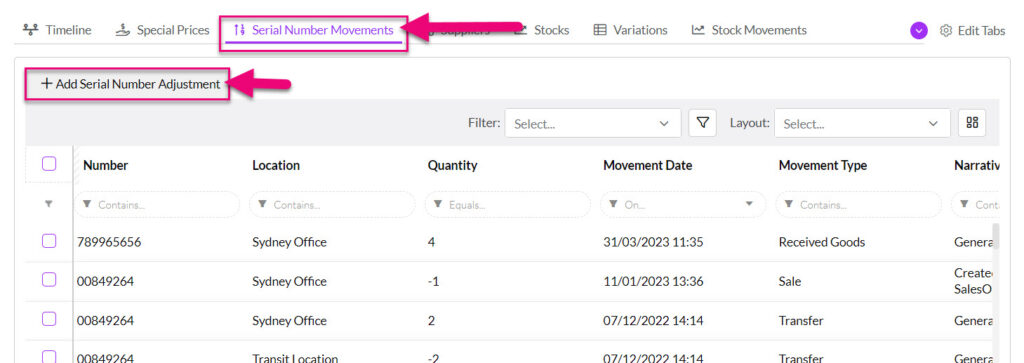Viewport: 1024px width, 363px height.
Task: Sort by Movement Date column header
Action: (647, 166)
